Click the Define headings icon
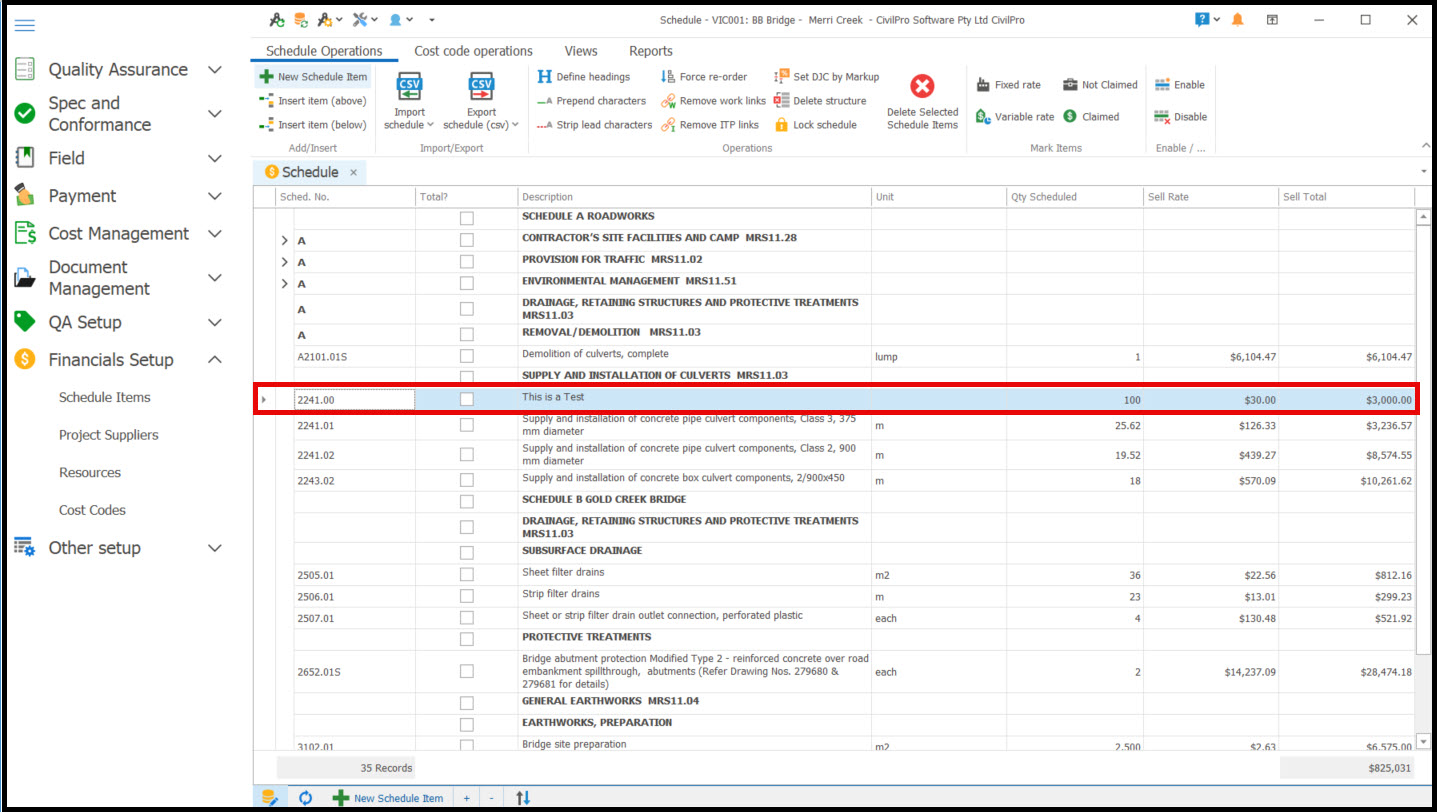1437x812 pixels. (x=545, y=77)
